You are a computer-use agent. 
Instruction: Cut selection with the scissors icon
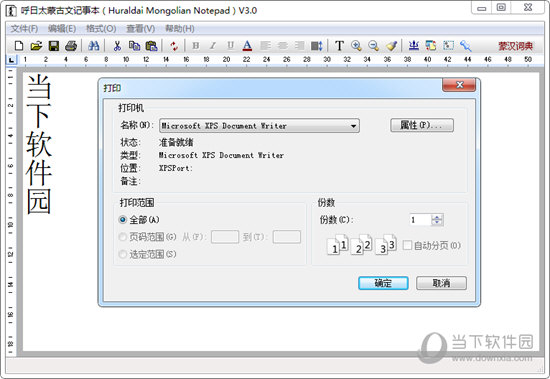(117, 46)
